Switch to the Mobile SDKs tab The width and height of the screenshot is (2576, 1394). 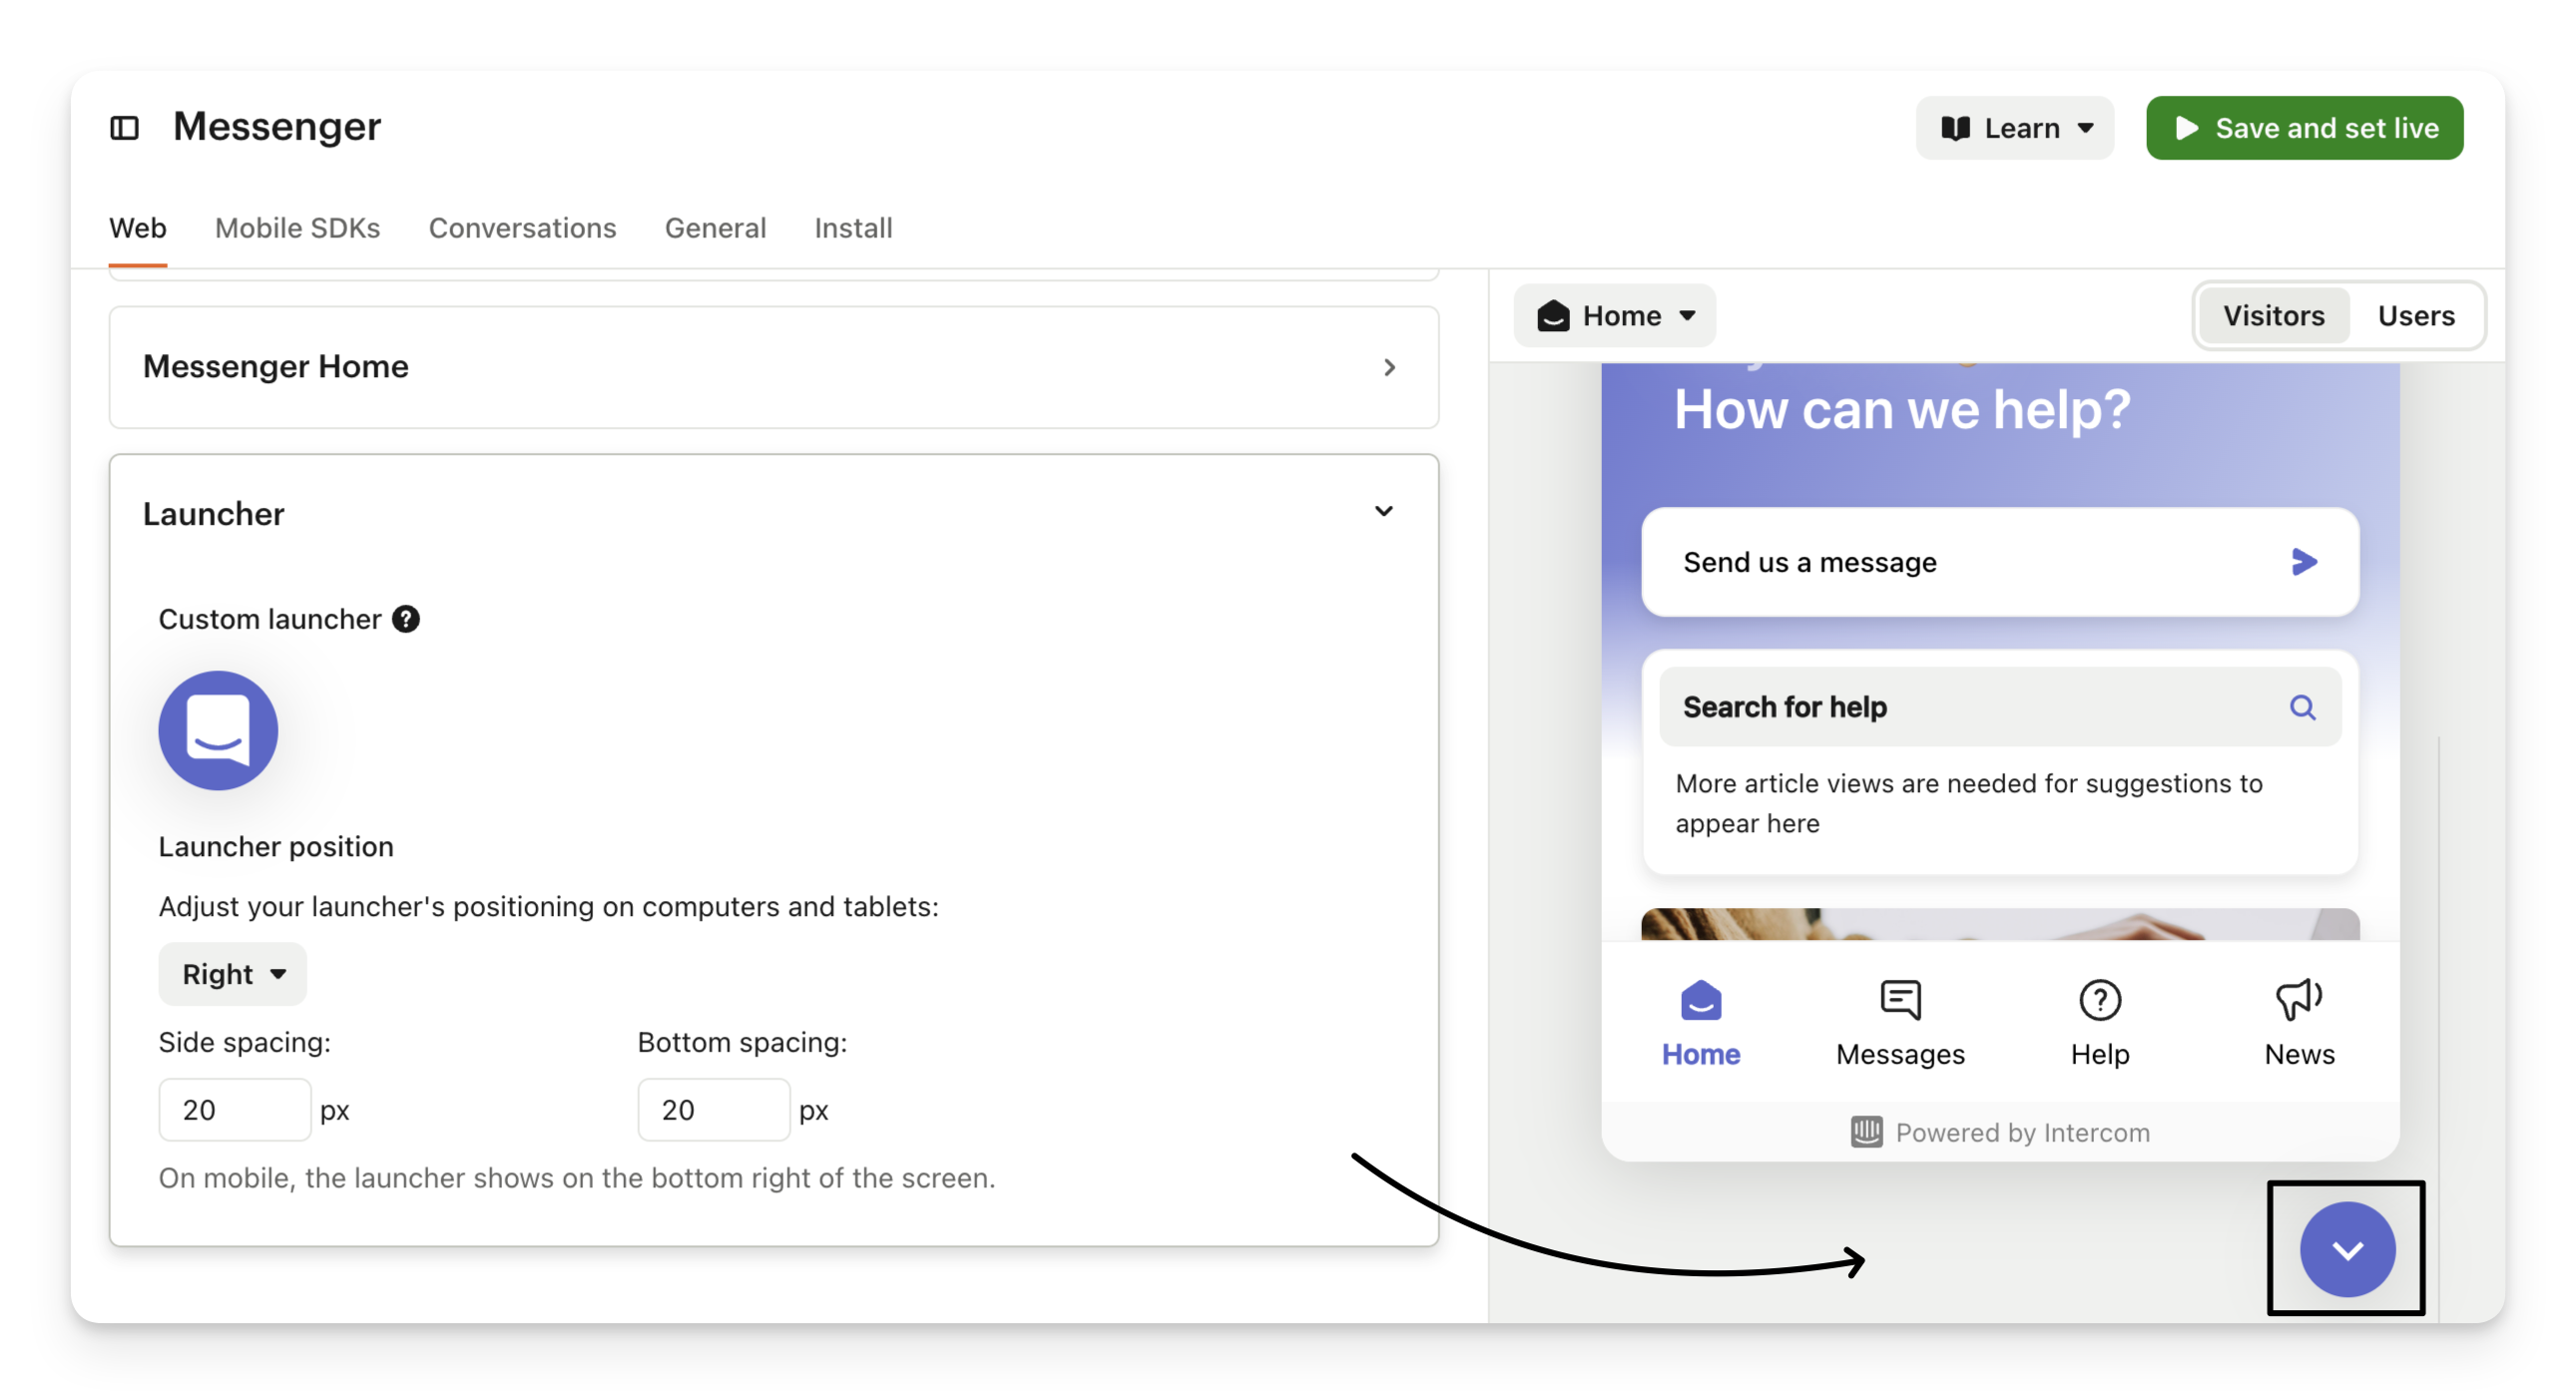pyautogui.click(x=297, y=228)
